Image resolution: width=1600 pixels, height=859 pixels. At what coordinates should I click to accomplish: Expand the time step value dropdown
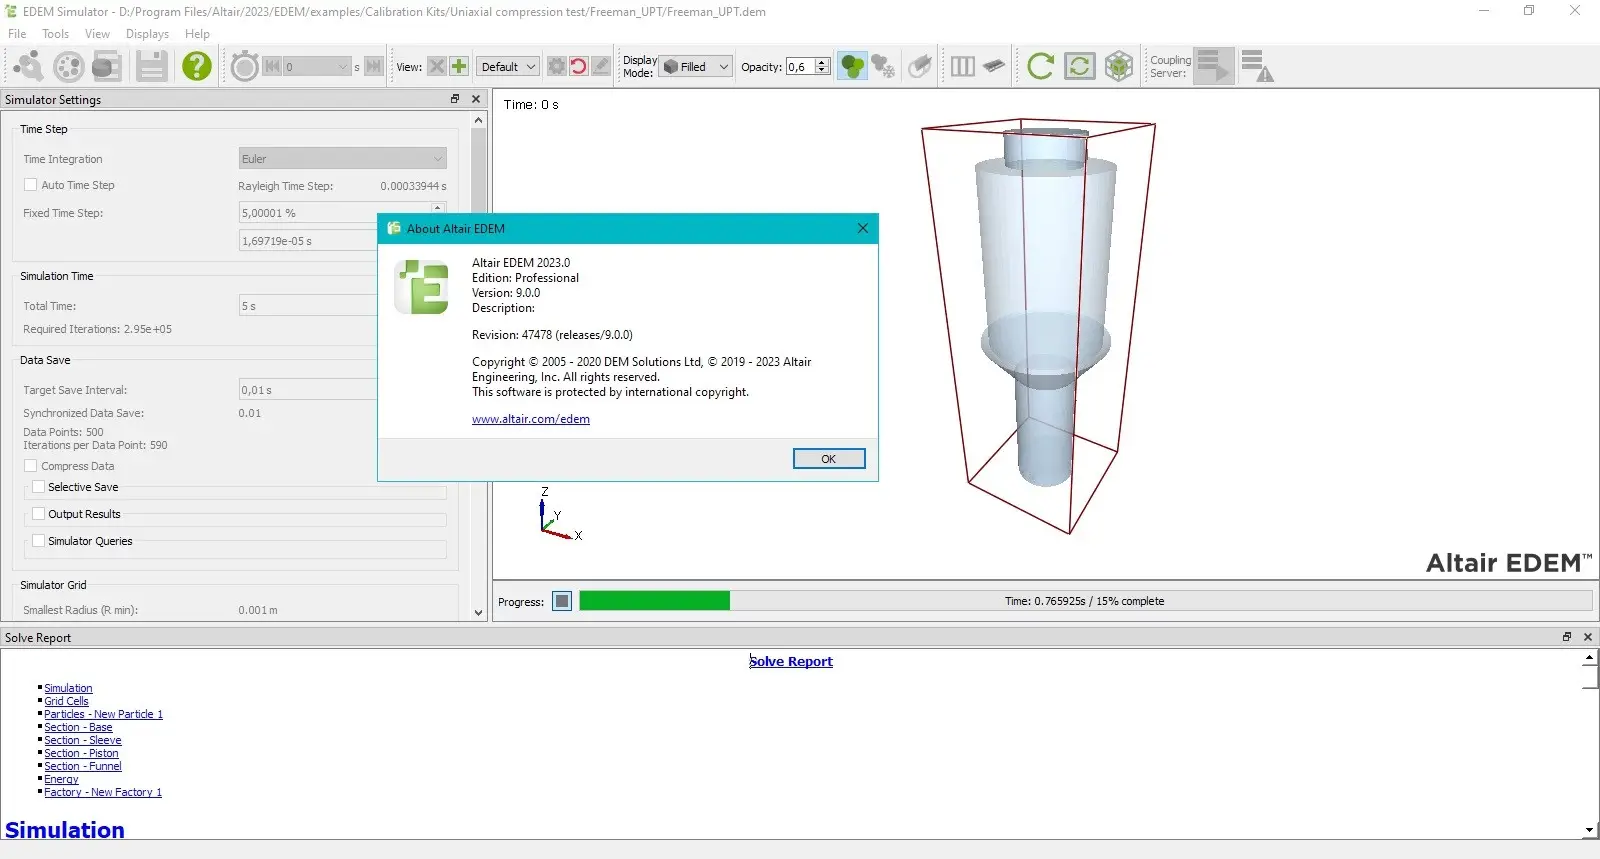[343, 67]
